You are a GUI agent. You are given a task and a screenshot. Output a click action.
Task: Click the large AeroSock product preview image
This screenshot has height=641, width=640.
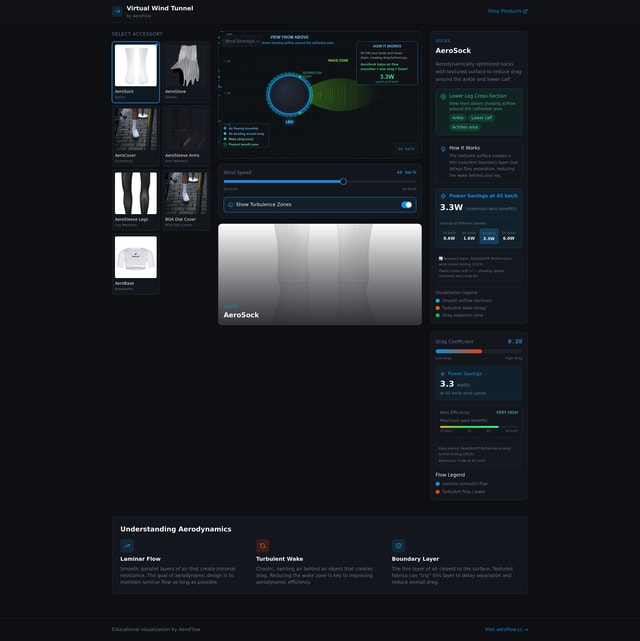(x=320, y=274)
